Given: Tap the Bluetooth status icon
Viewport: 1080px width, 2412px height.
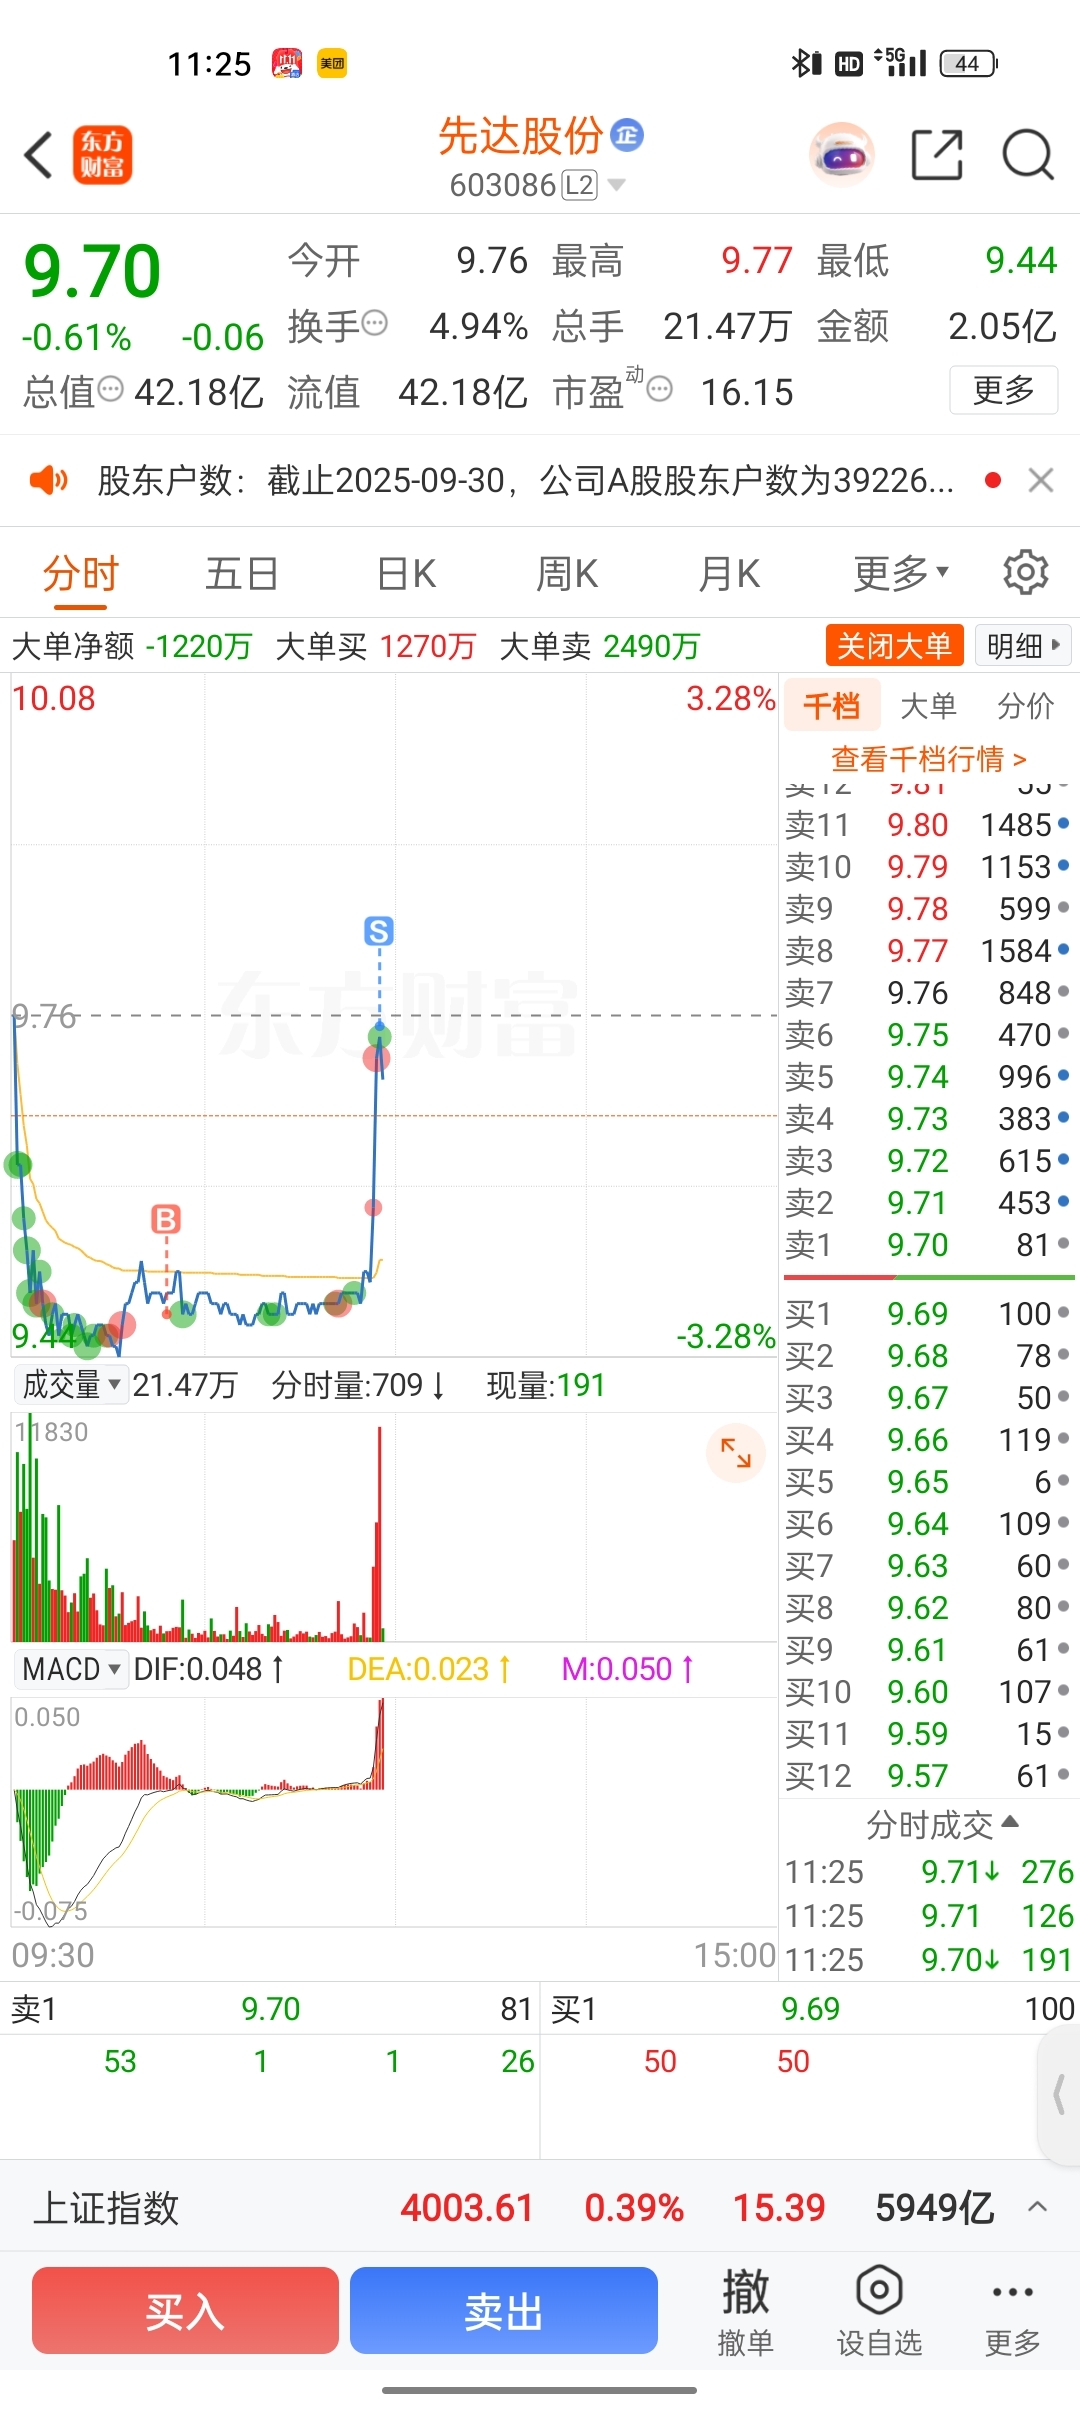Looking at the screenshot, I should [x=804, y=64].
